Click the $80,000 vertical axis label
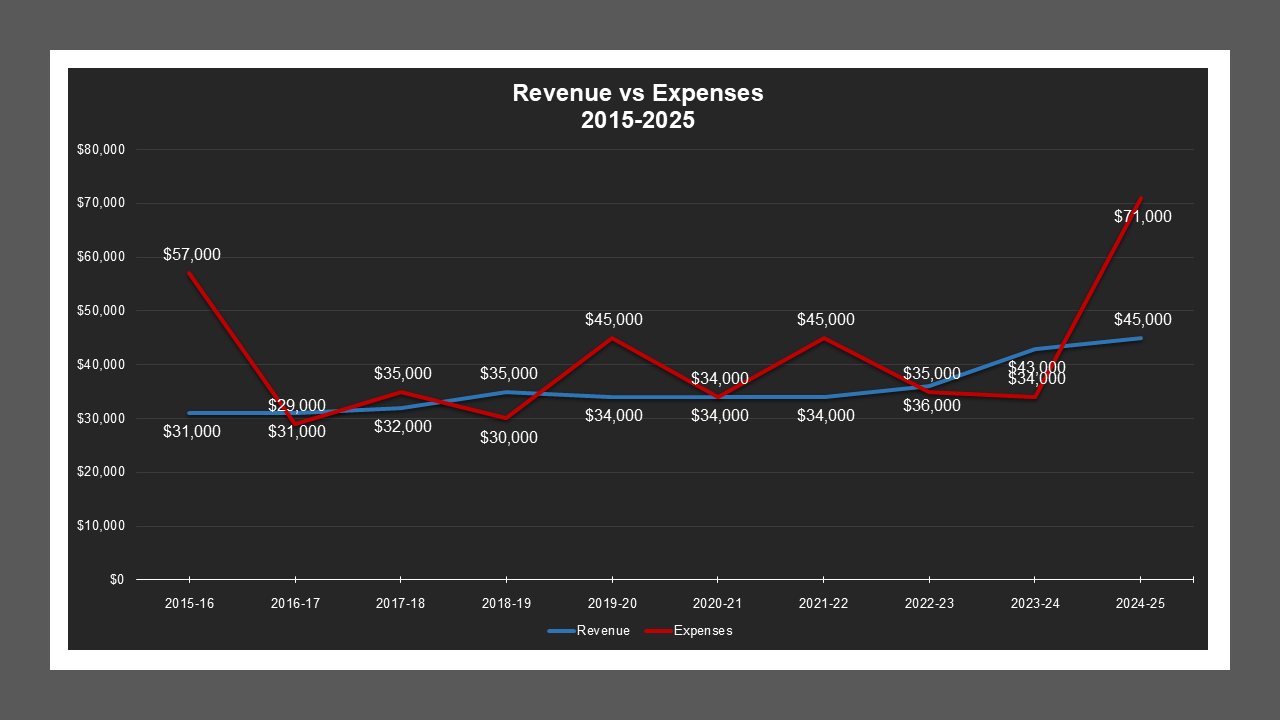Image resolution: width=1280 pixels, height=720 pixels. click(101, 149)
